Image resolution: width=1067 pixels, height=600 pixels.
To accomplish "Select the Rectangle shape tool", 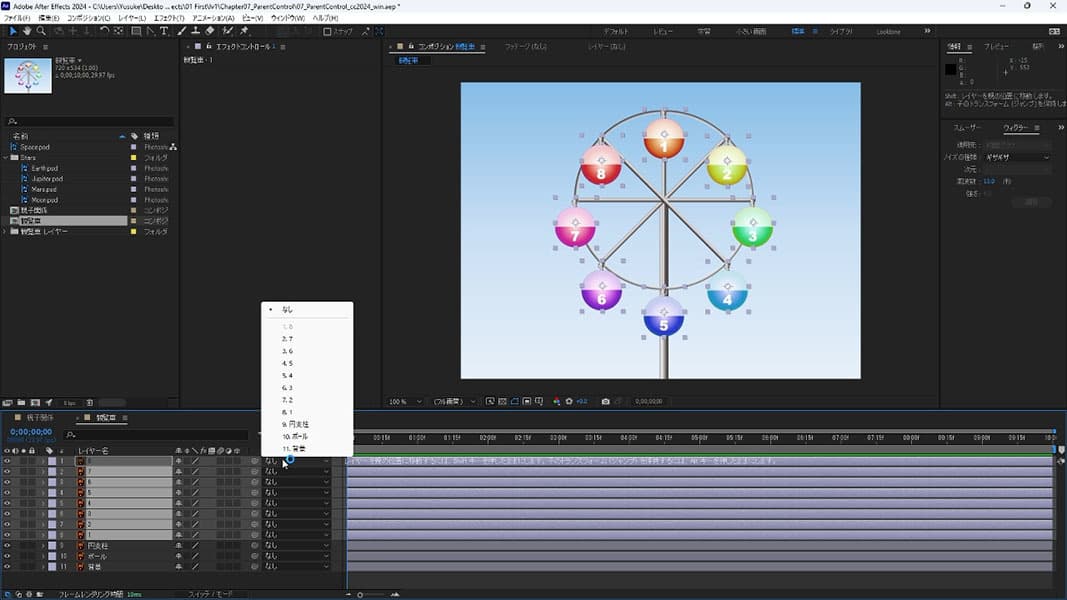I will click(136, 31).
